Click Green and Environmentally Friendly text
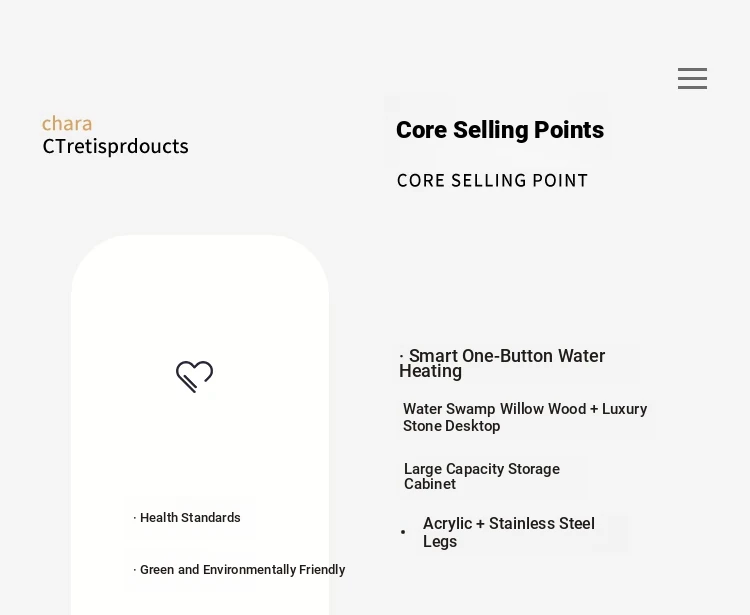 (x=243, y=570)
